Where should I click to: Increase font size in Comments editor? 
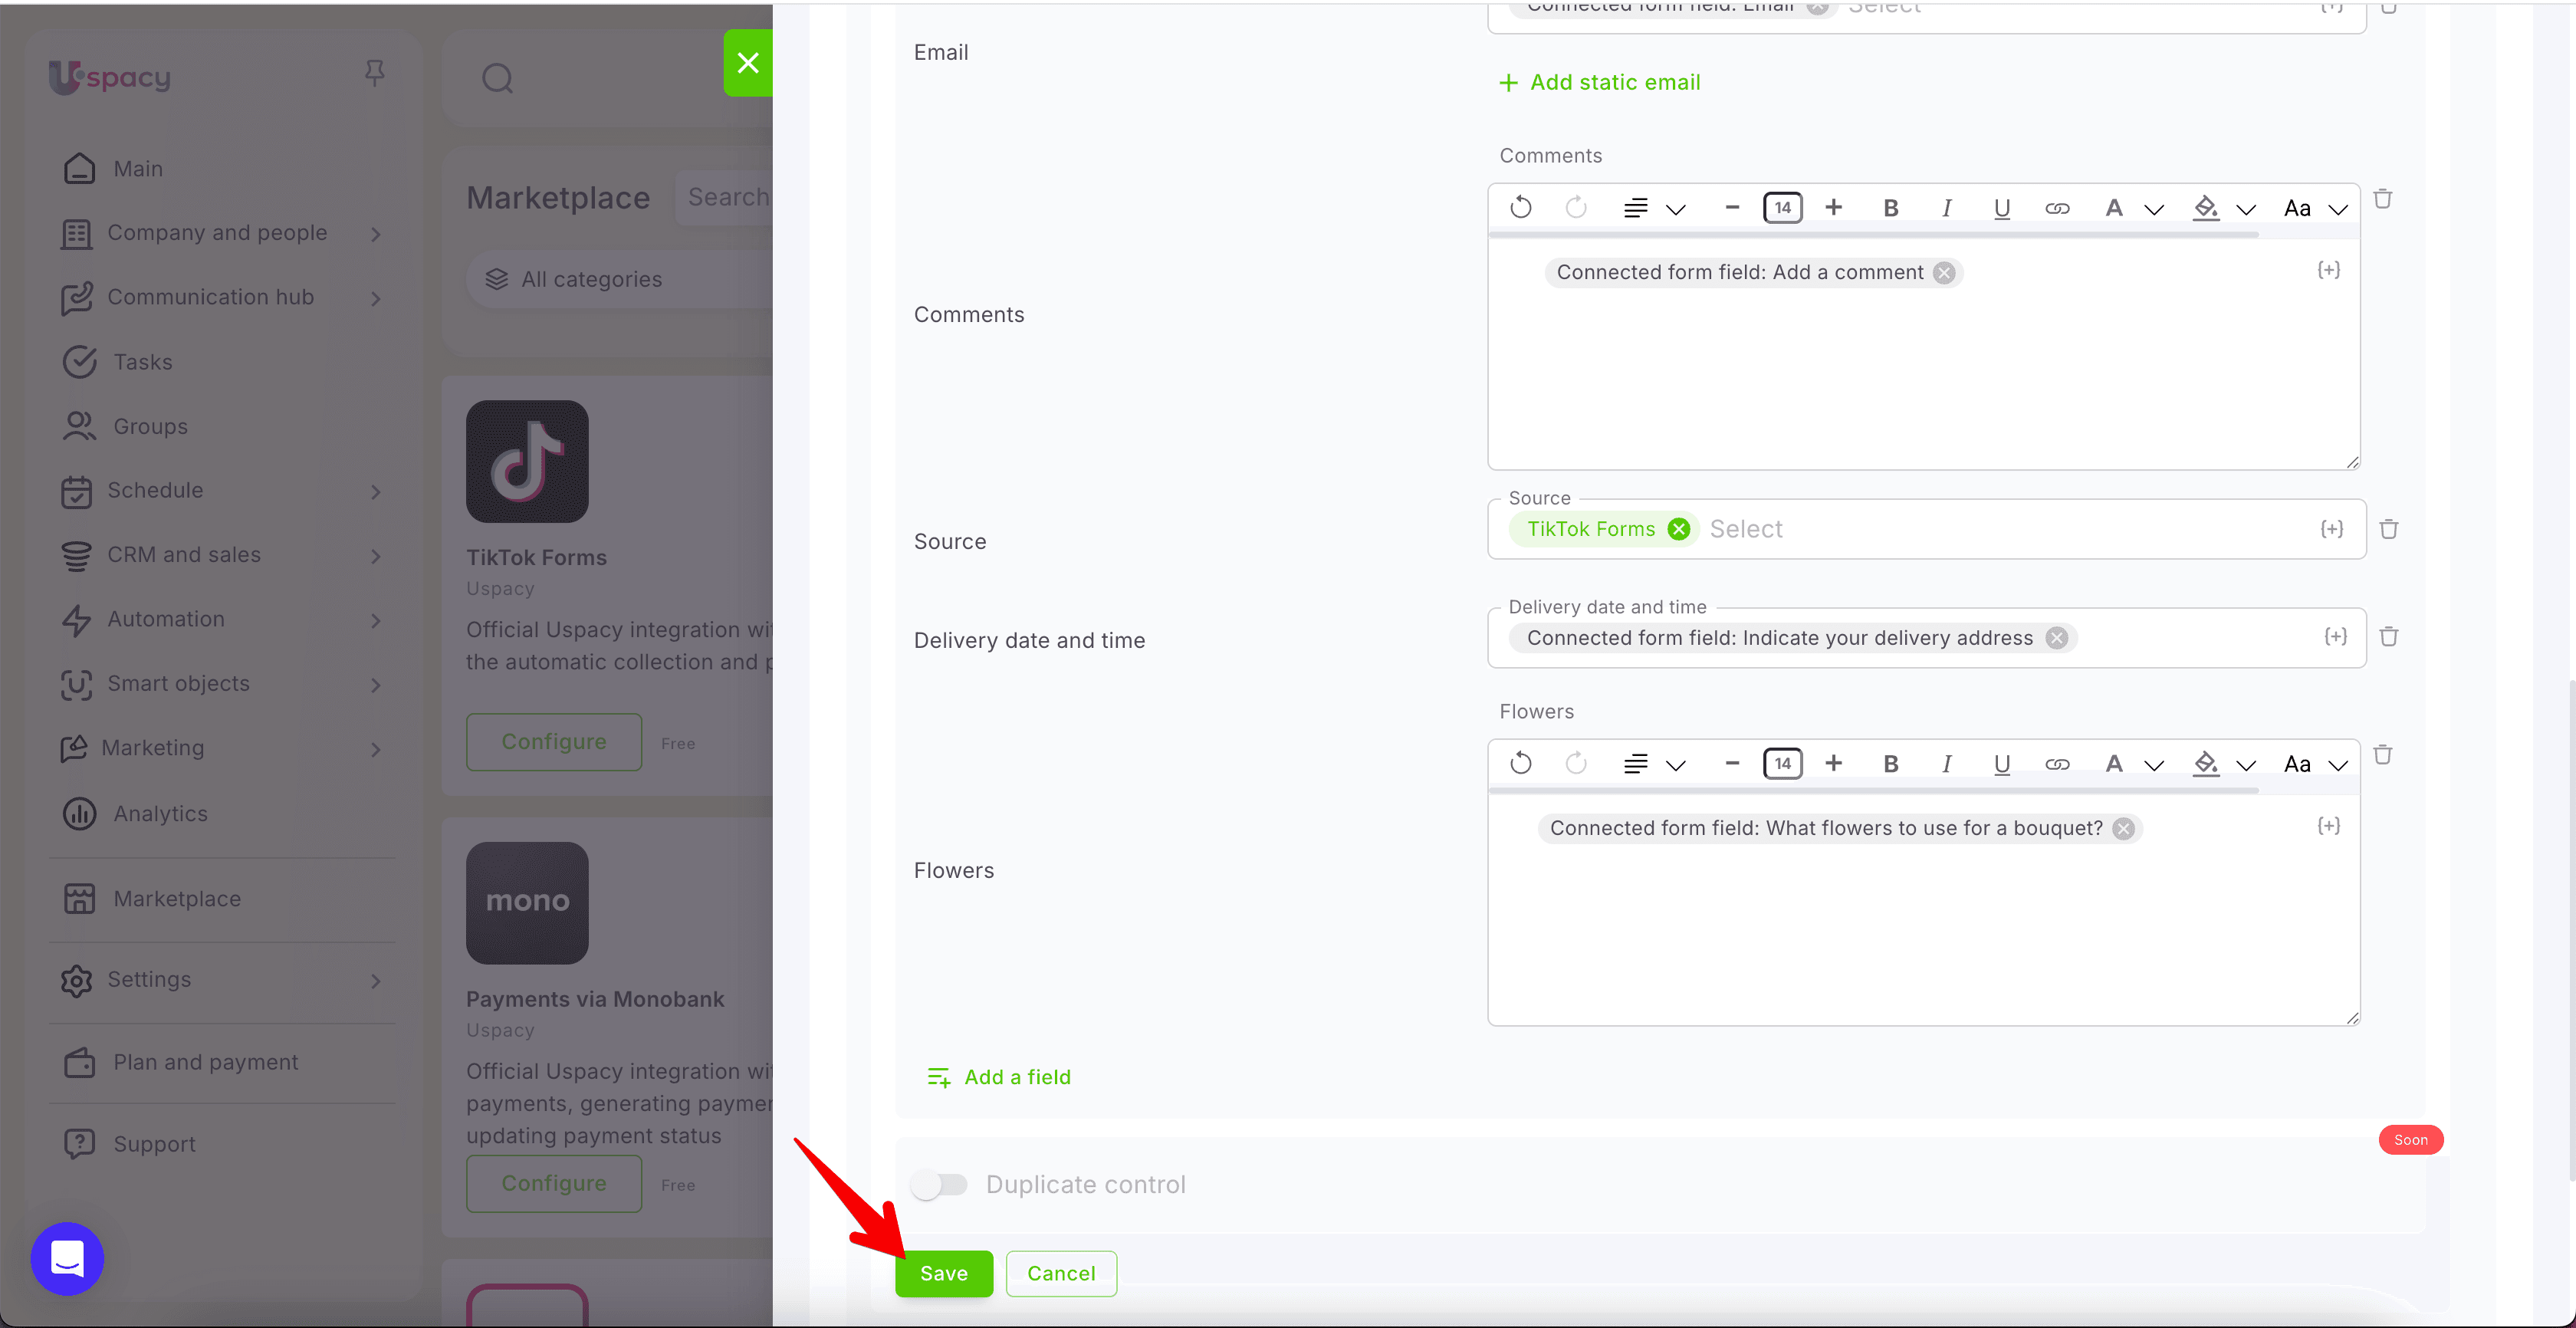point(1833,207)
